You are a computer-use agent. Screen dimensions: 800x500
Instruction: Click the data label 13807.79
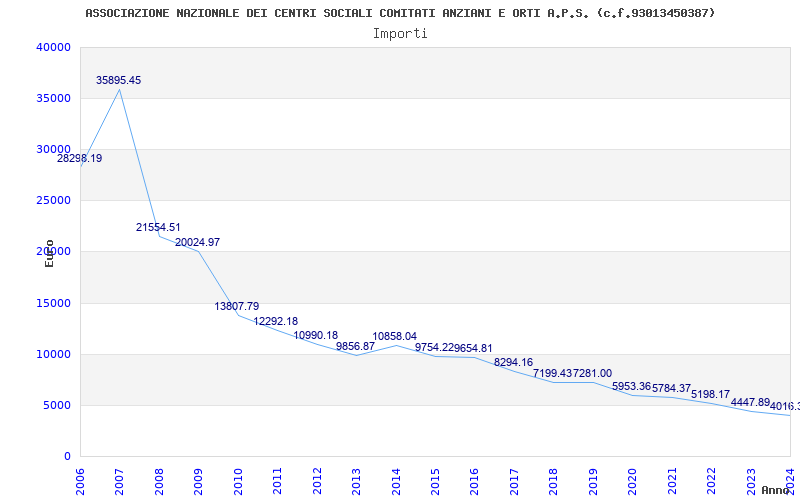tap(237, 306)
